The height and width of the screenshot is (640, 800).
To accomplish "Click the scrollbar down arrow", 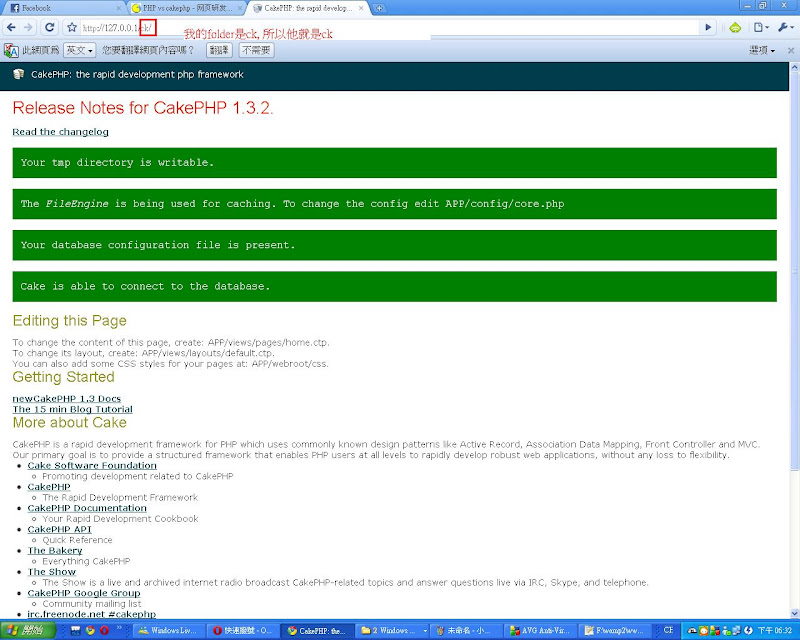I will (x=794, y=613).
